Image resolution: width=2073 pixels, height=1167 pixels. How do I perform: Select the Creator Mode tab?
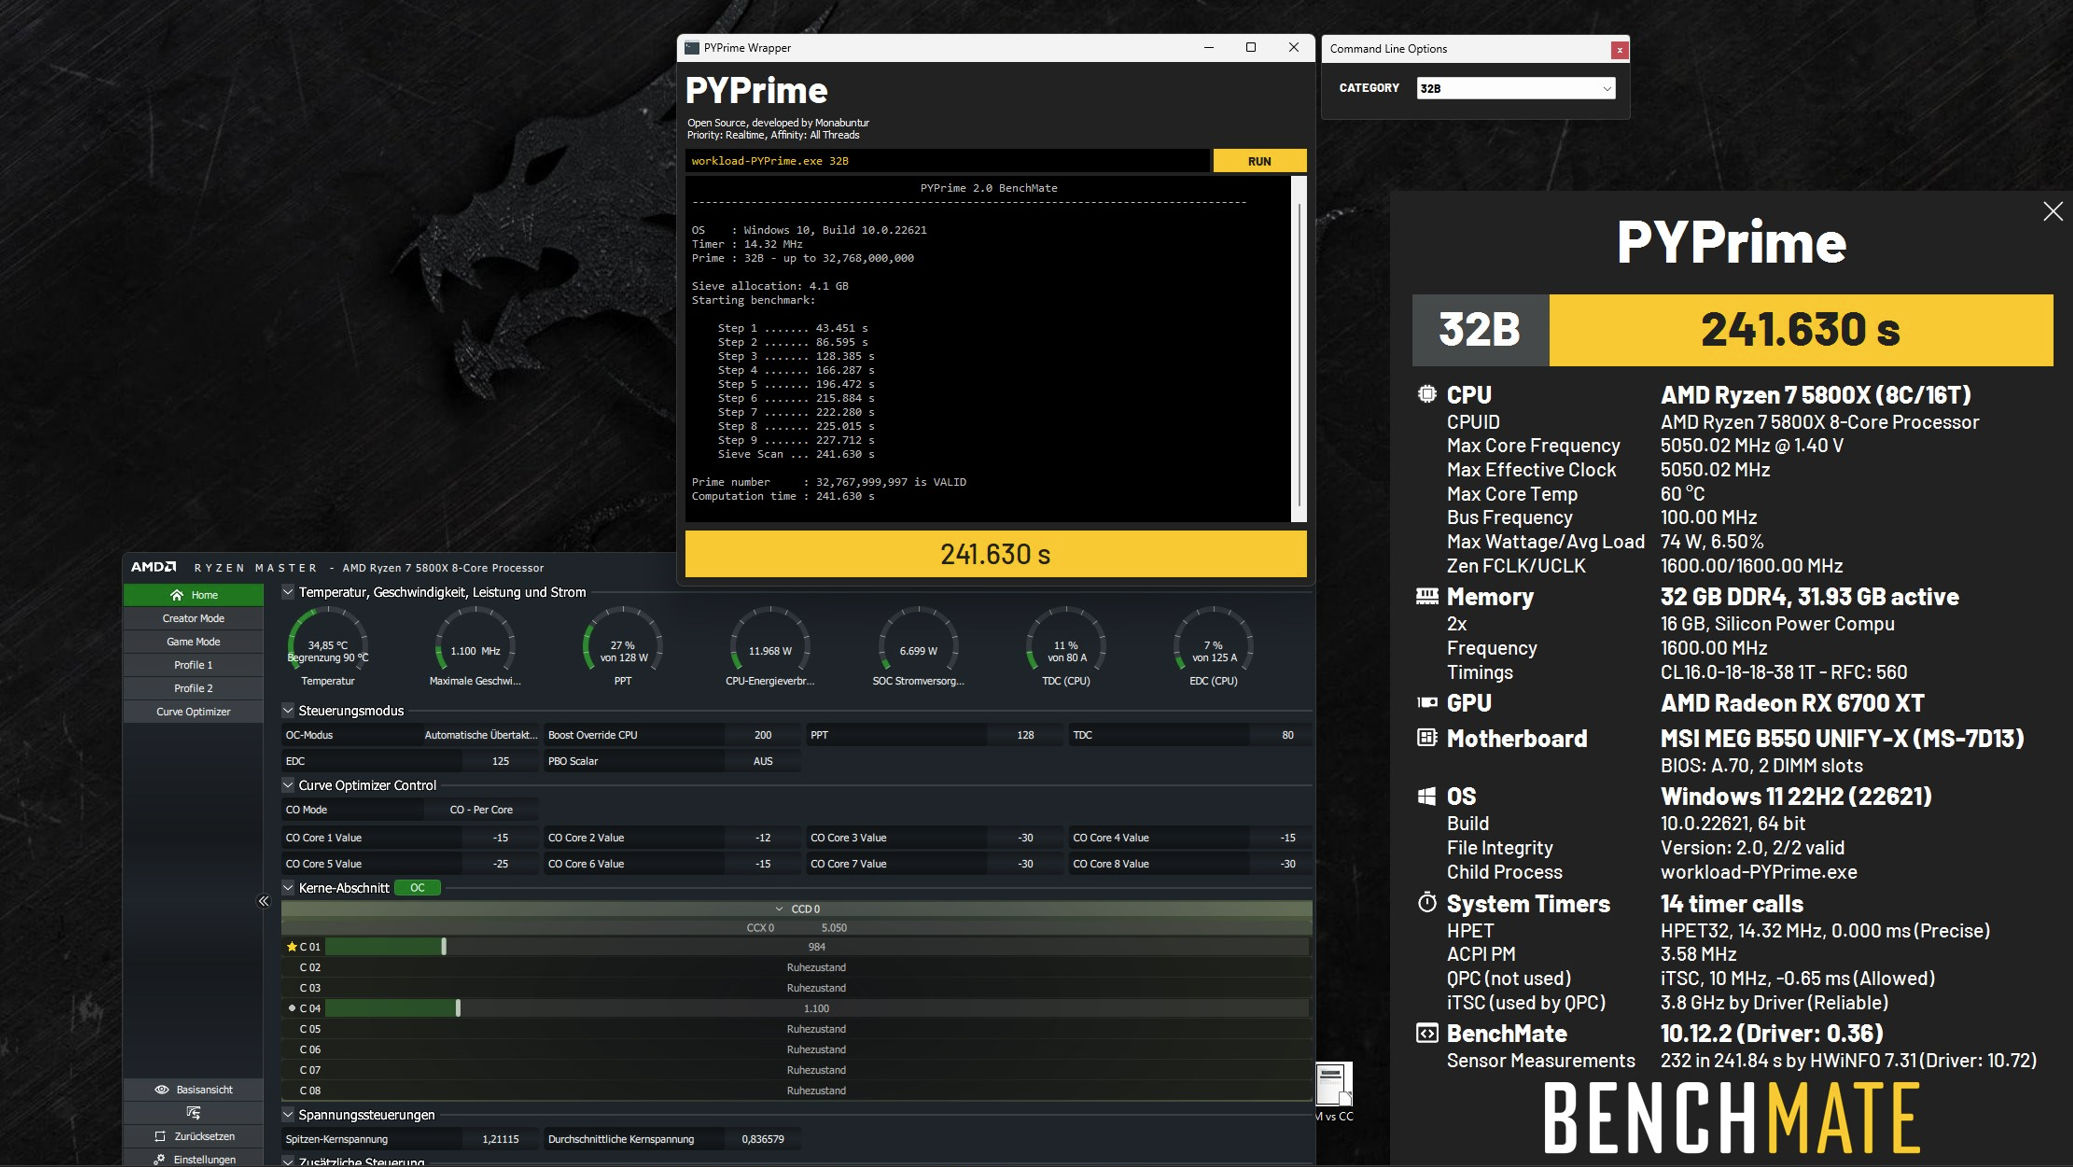(193, 618)
